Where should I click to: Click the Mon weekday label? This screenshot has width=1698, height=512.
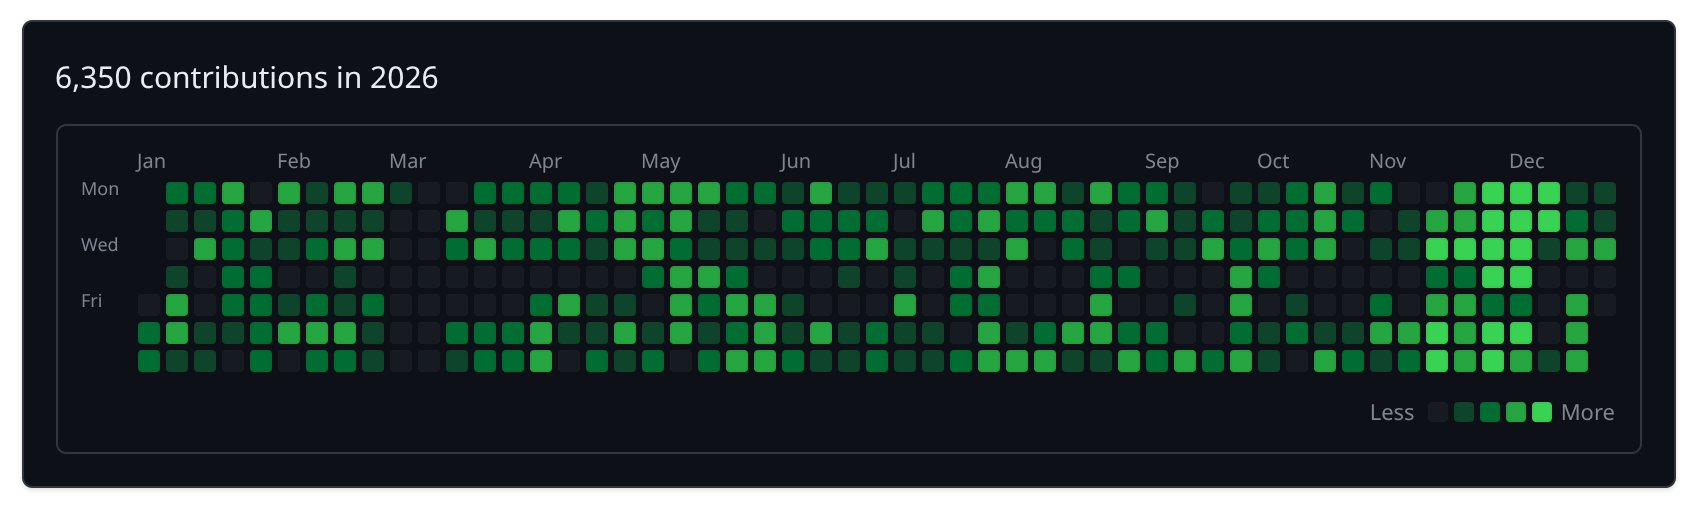click(x=100, y=189)
